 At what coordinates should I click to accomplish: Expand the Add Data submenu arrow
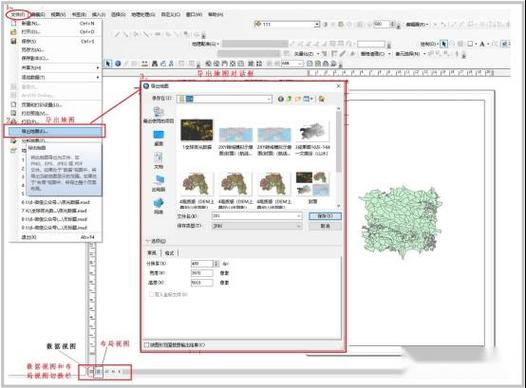[x=98, y=77]
